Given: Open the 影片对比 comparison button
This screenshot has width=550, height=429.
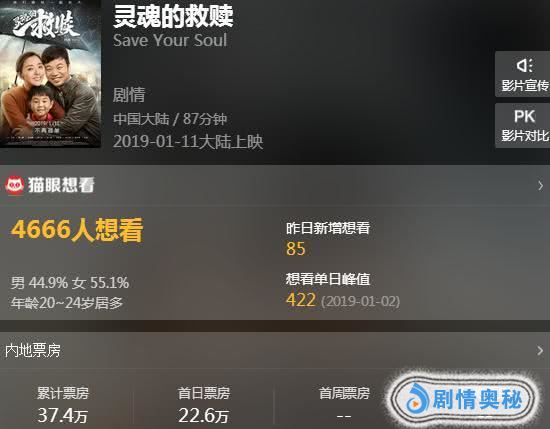Looking at the screenshot, I should pyautogui.click(x=523, y=125).
